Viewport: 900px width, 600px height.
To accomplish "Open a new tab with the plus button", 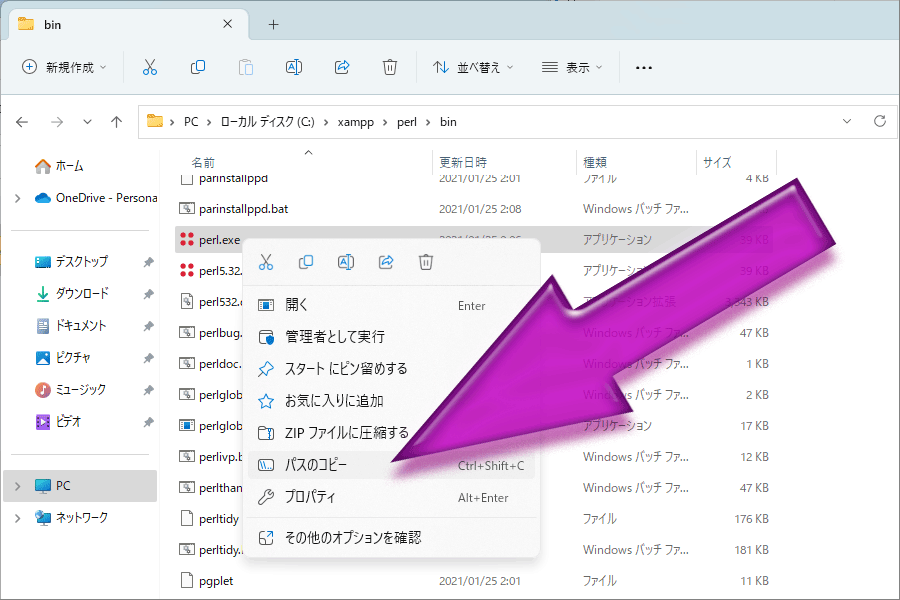I will [274, 25].
